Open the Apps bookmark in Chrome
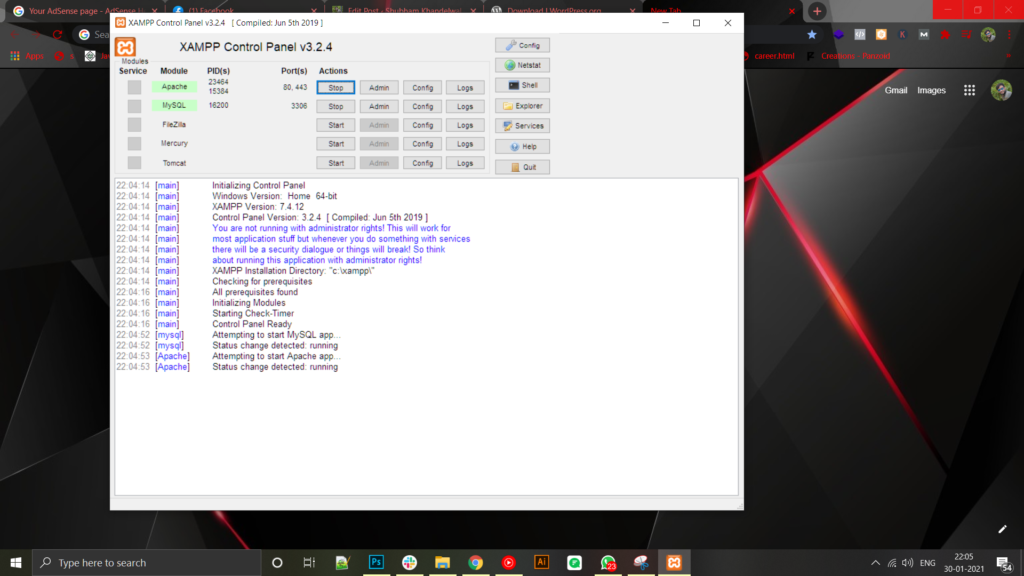 point(27,56)
